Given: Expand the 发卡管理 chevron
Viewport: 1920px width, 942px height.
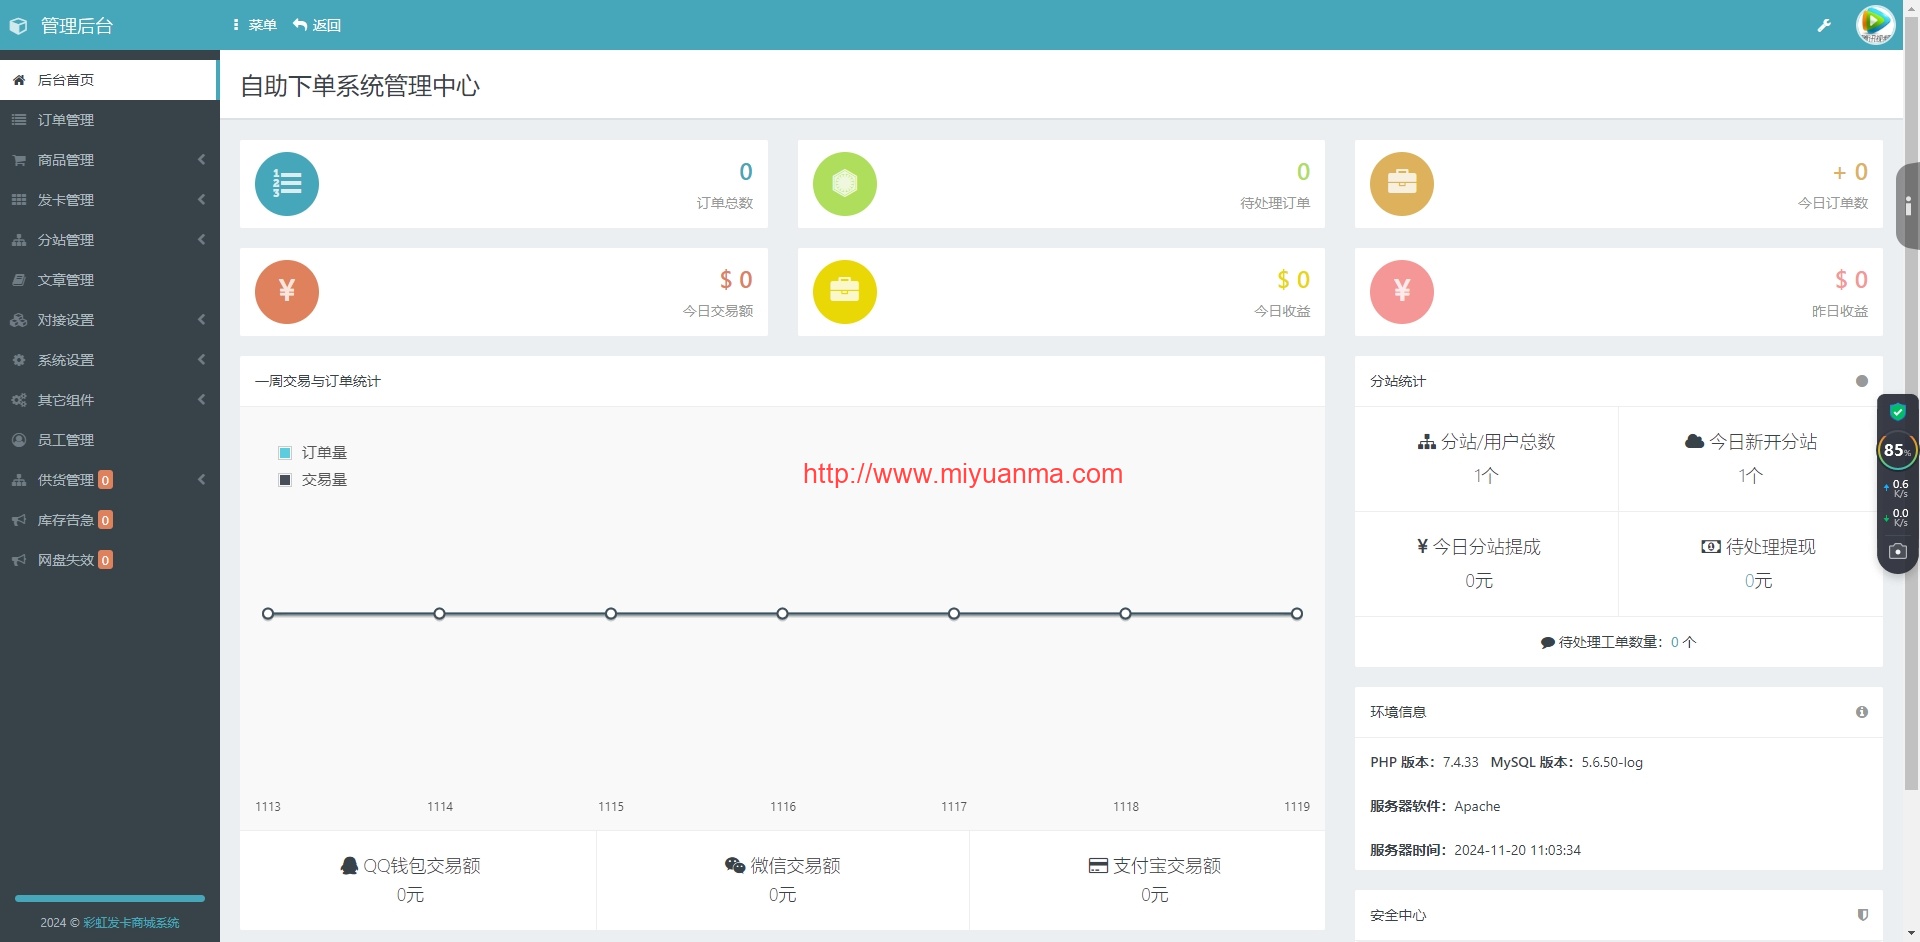Looking at the screenshot, I should pos(202,200).
